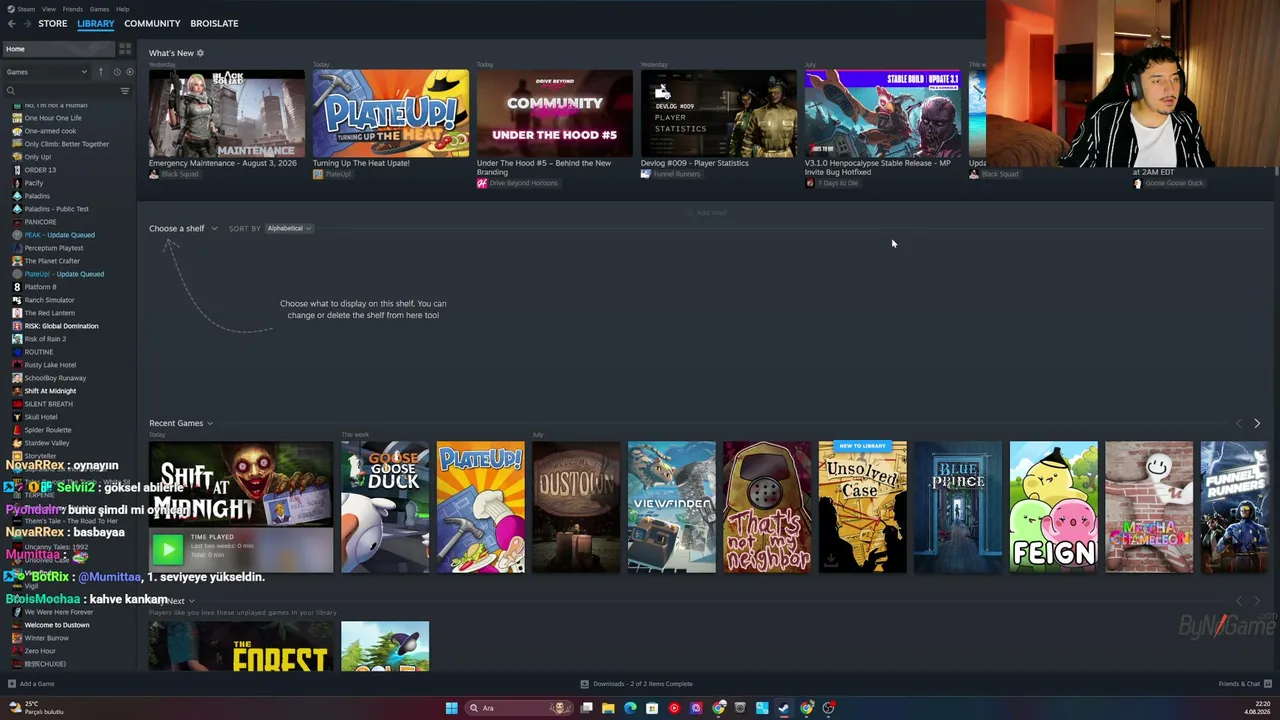Expand the Games filter dropdown
The image size is (1280, 720).
pos(46,72)
